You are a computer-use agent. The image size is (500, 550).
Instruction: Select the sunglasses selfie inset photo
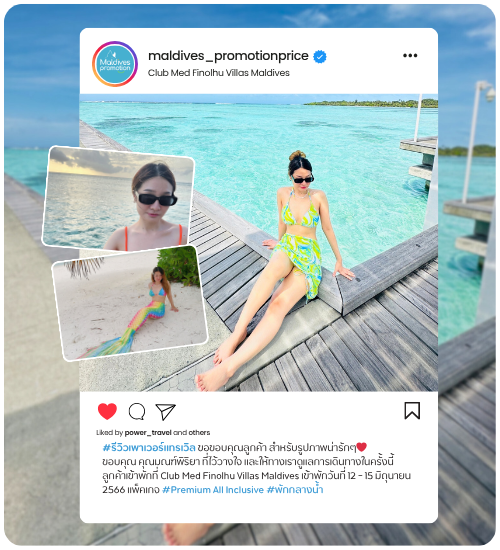point(118,199)
